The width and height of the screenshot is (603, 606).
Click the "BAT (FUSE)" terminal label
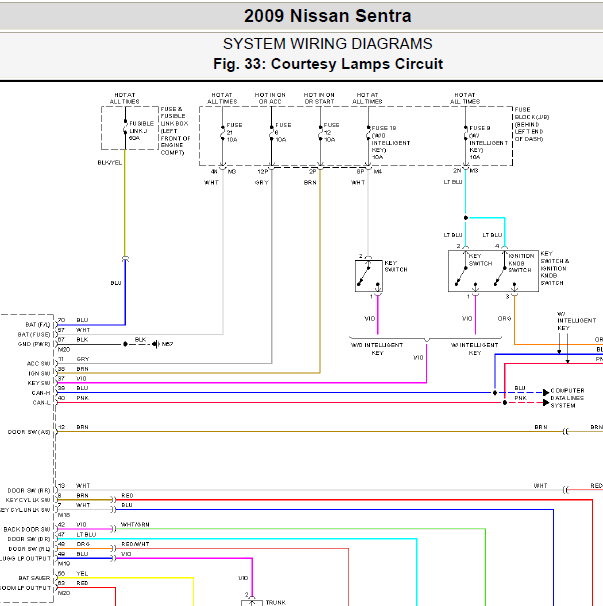click(x=34, y=334)
